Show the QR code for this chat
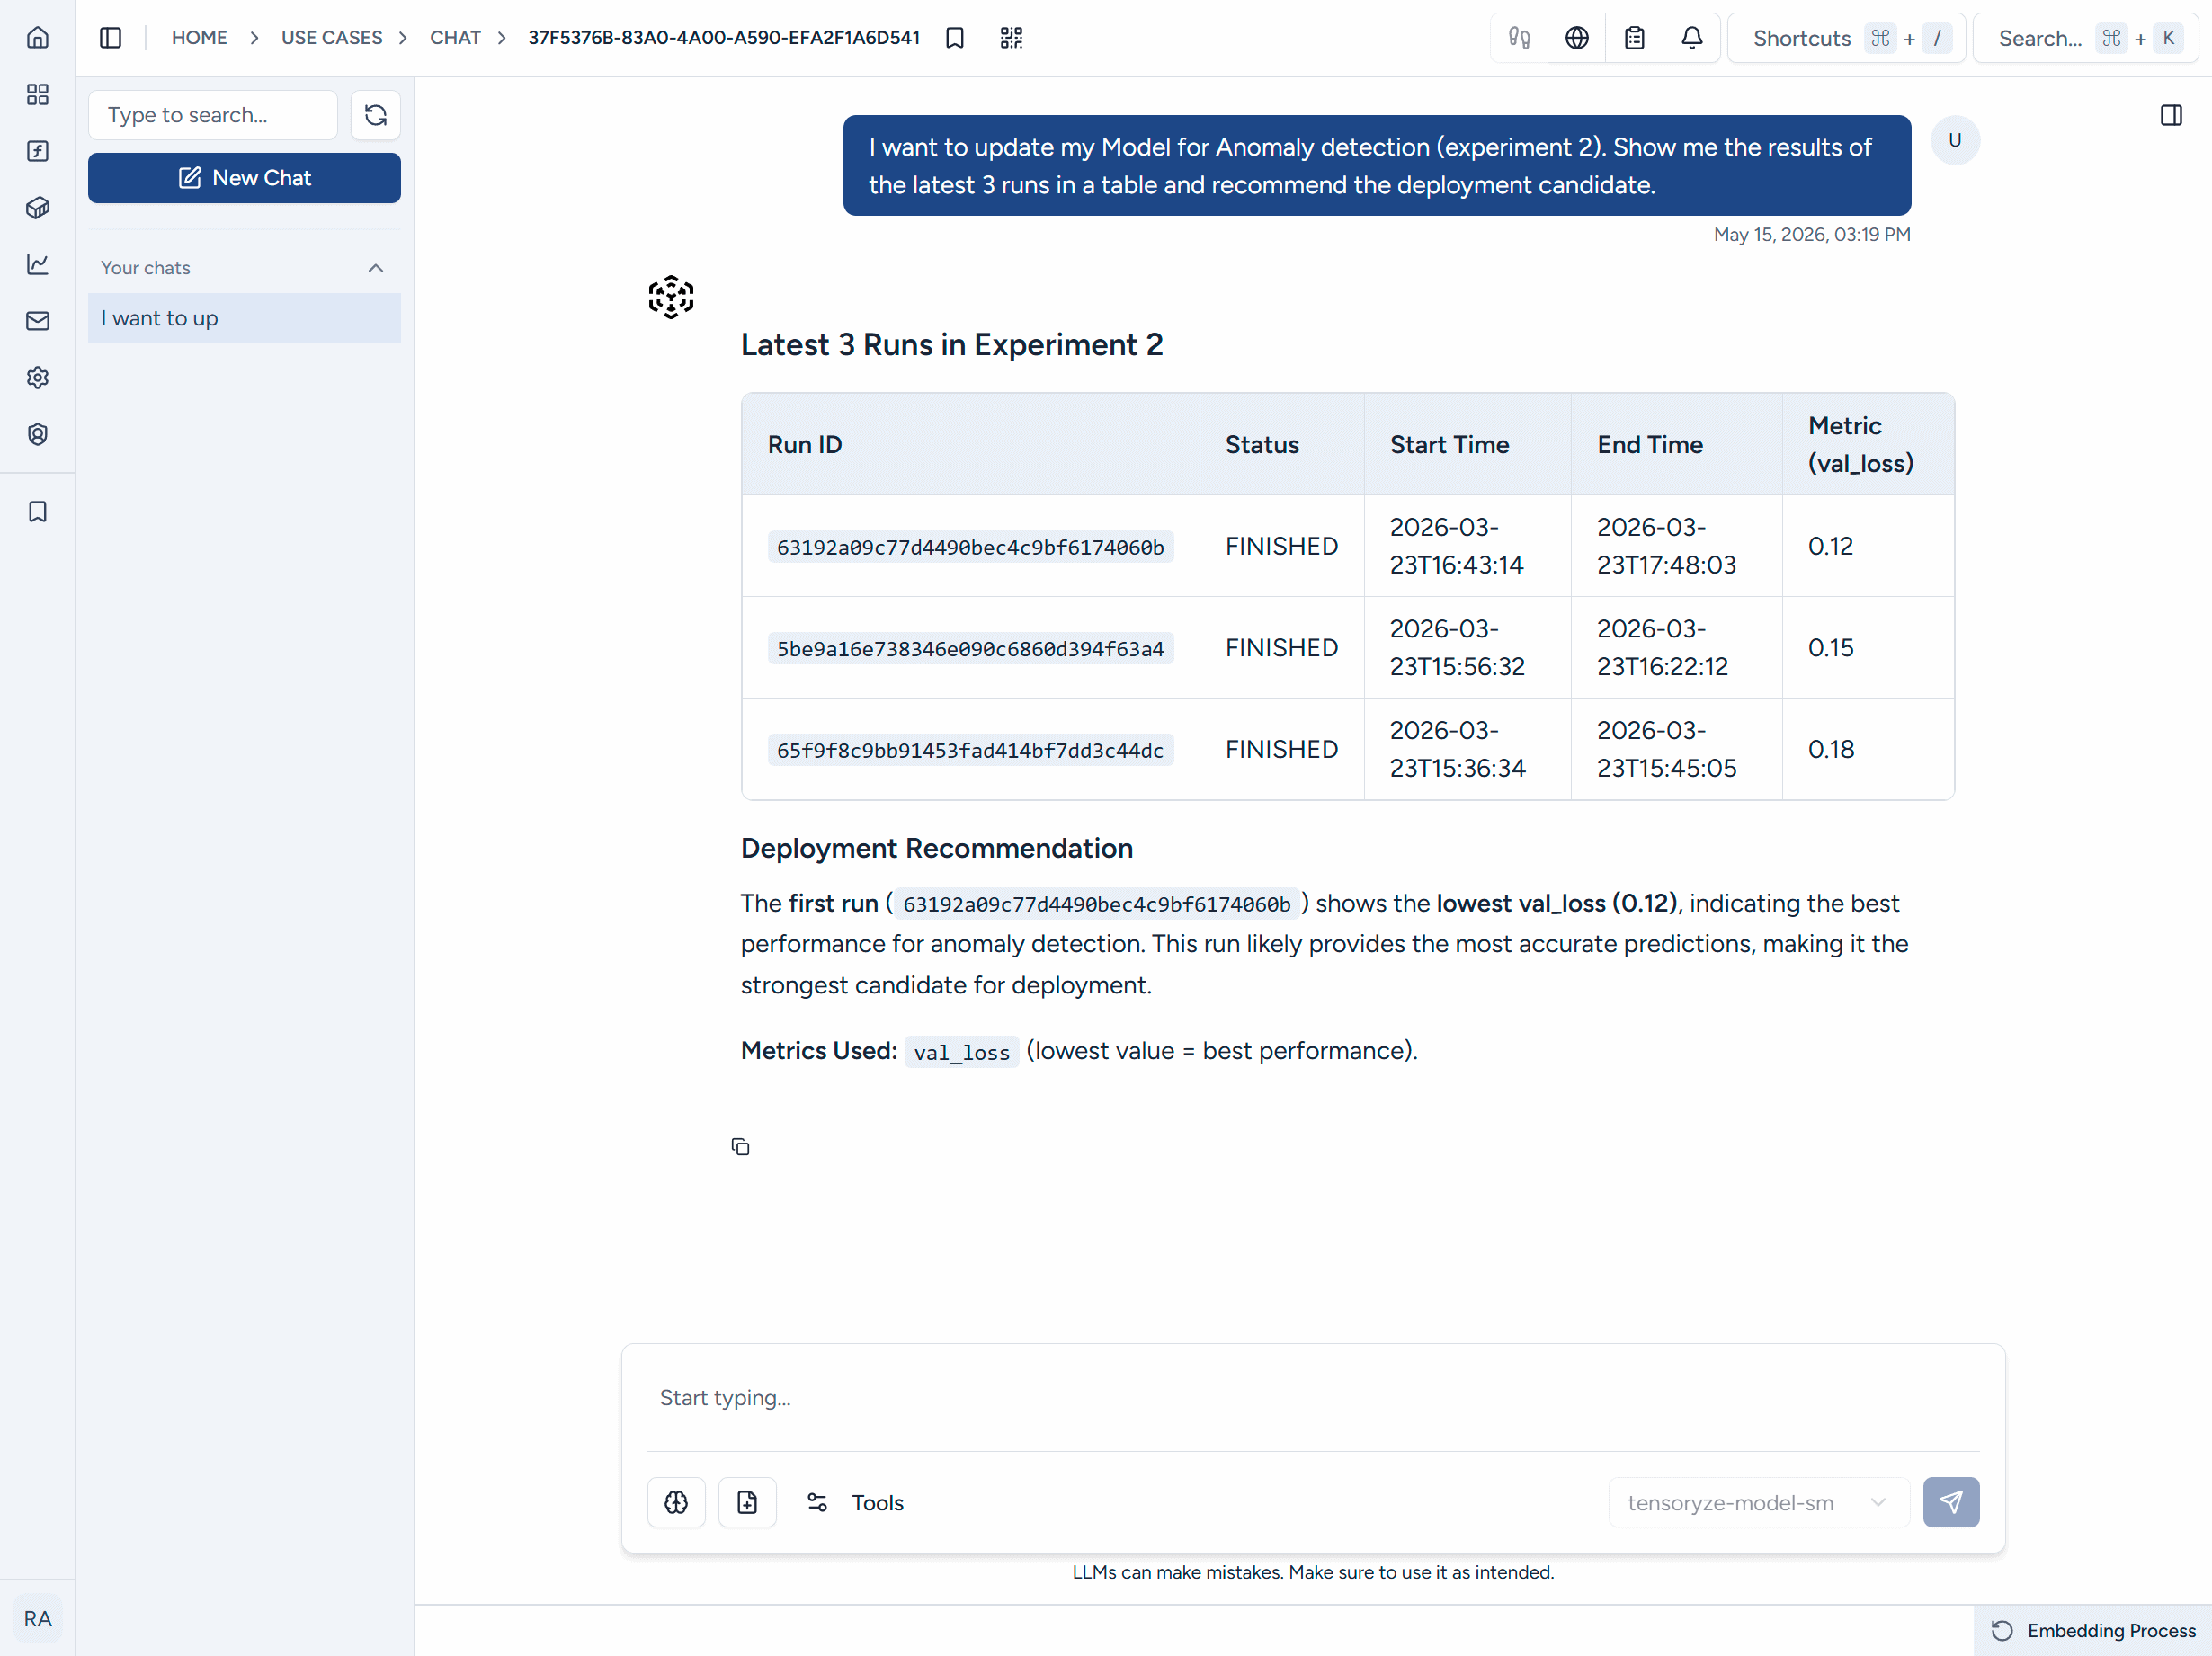This screenshot has height=1656, width=2212. tap(1012, 38)
